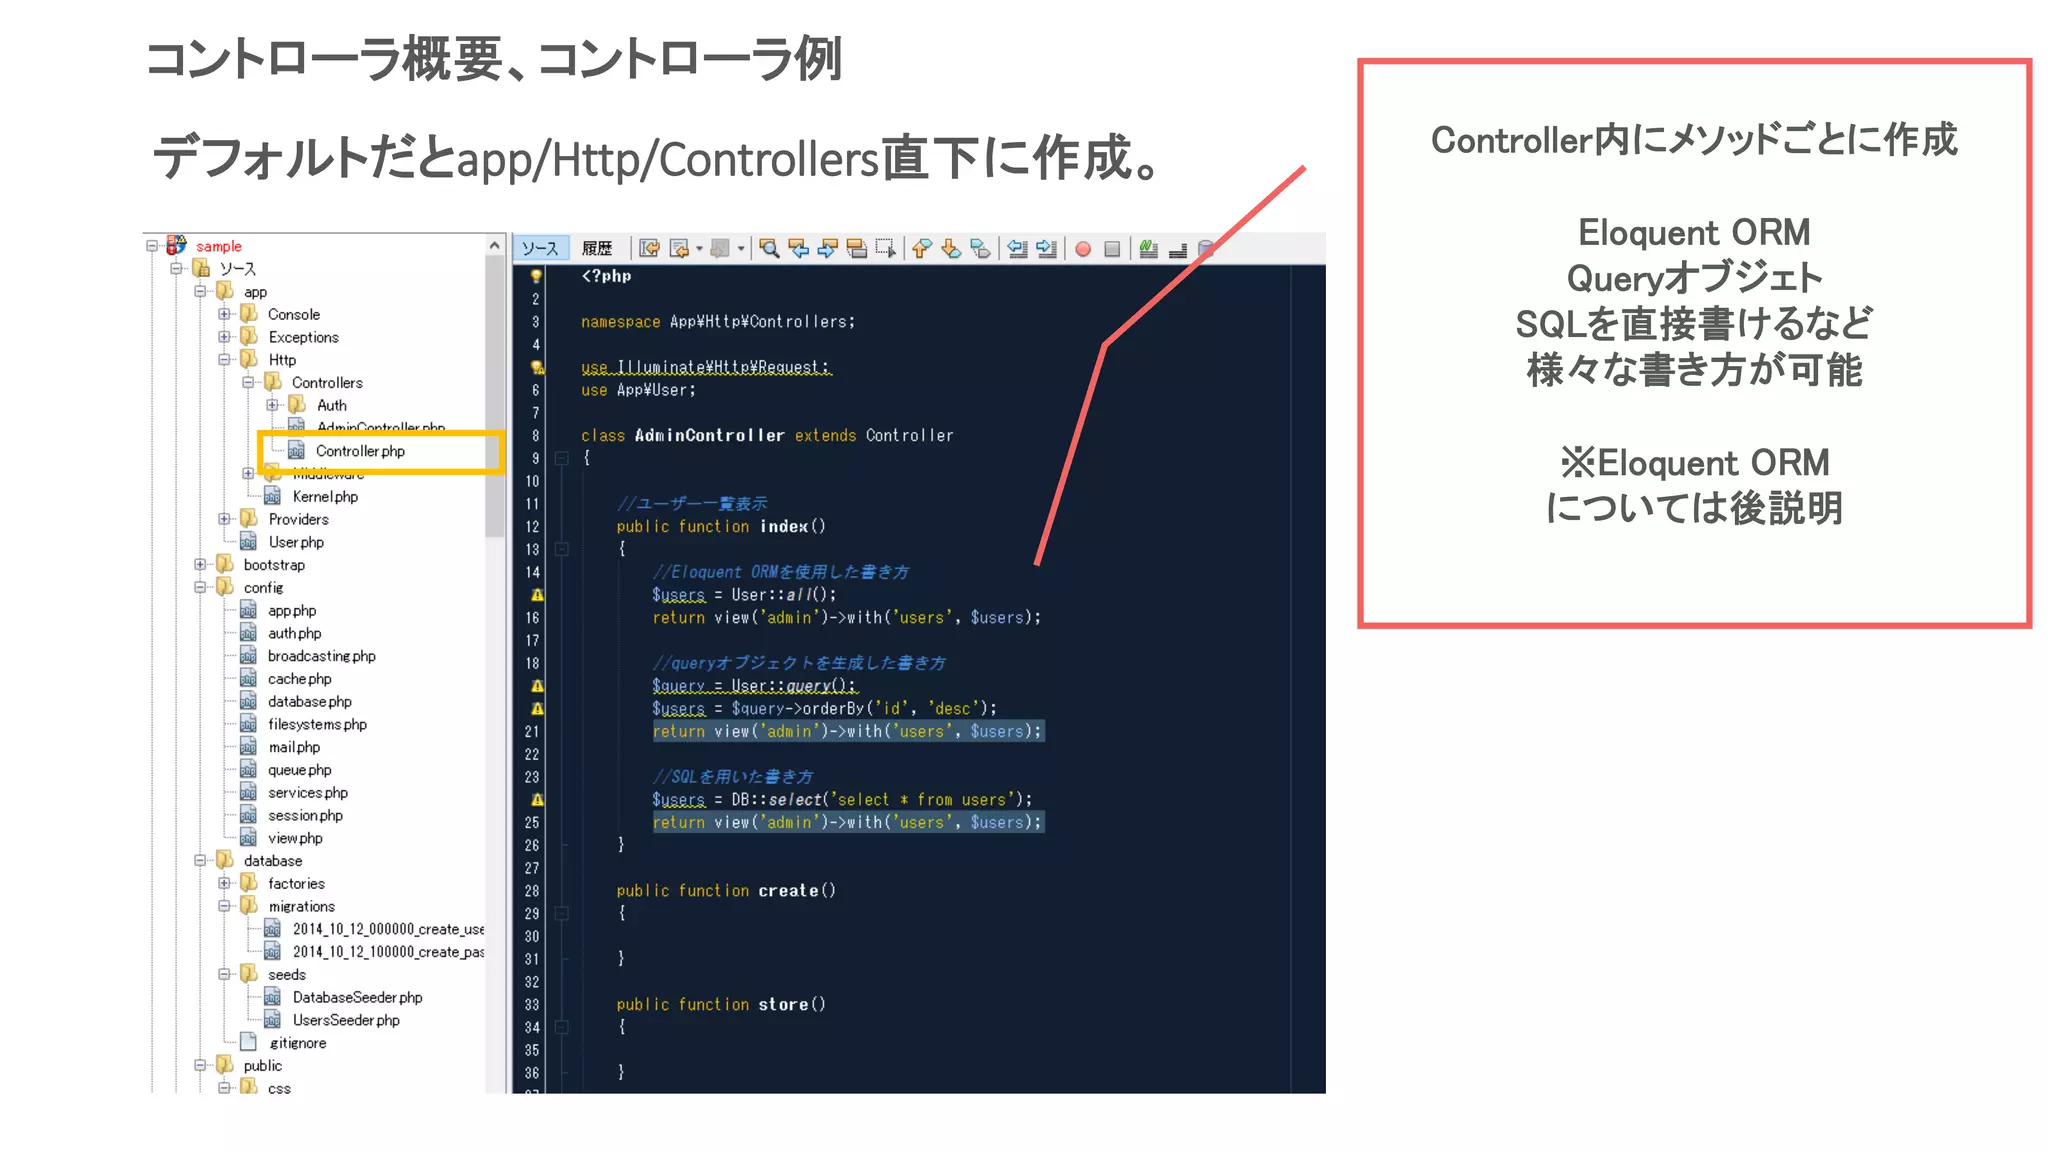Screen dimensions: 2048x1152
Task: Collapse the sample project node
Action: (152, 245)
